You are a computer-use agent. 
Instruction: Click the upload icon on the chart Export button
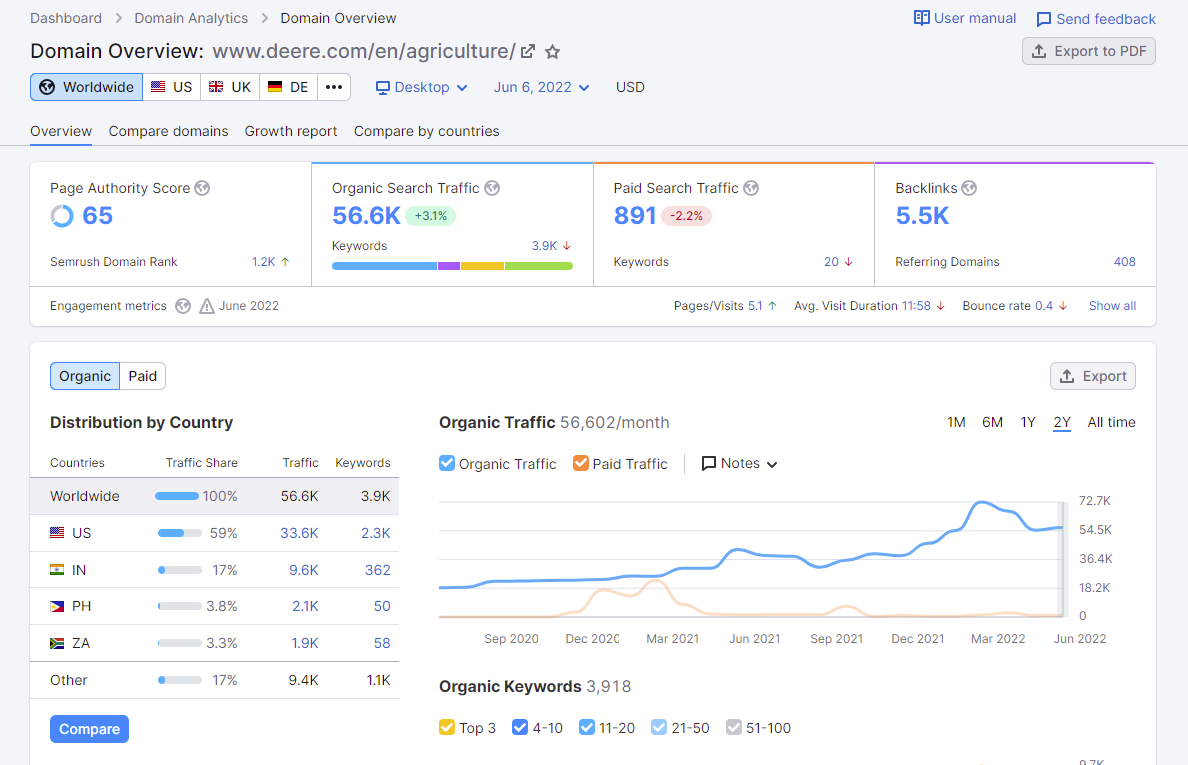tap(1067, 376)
